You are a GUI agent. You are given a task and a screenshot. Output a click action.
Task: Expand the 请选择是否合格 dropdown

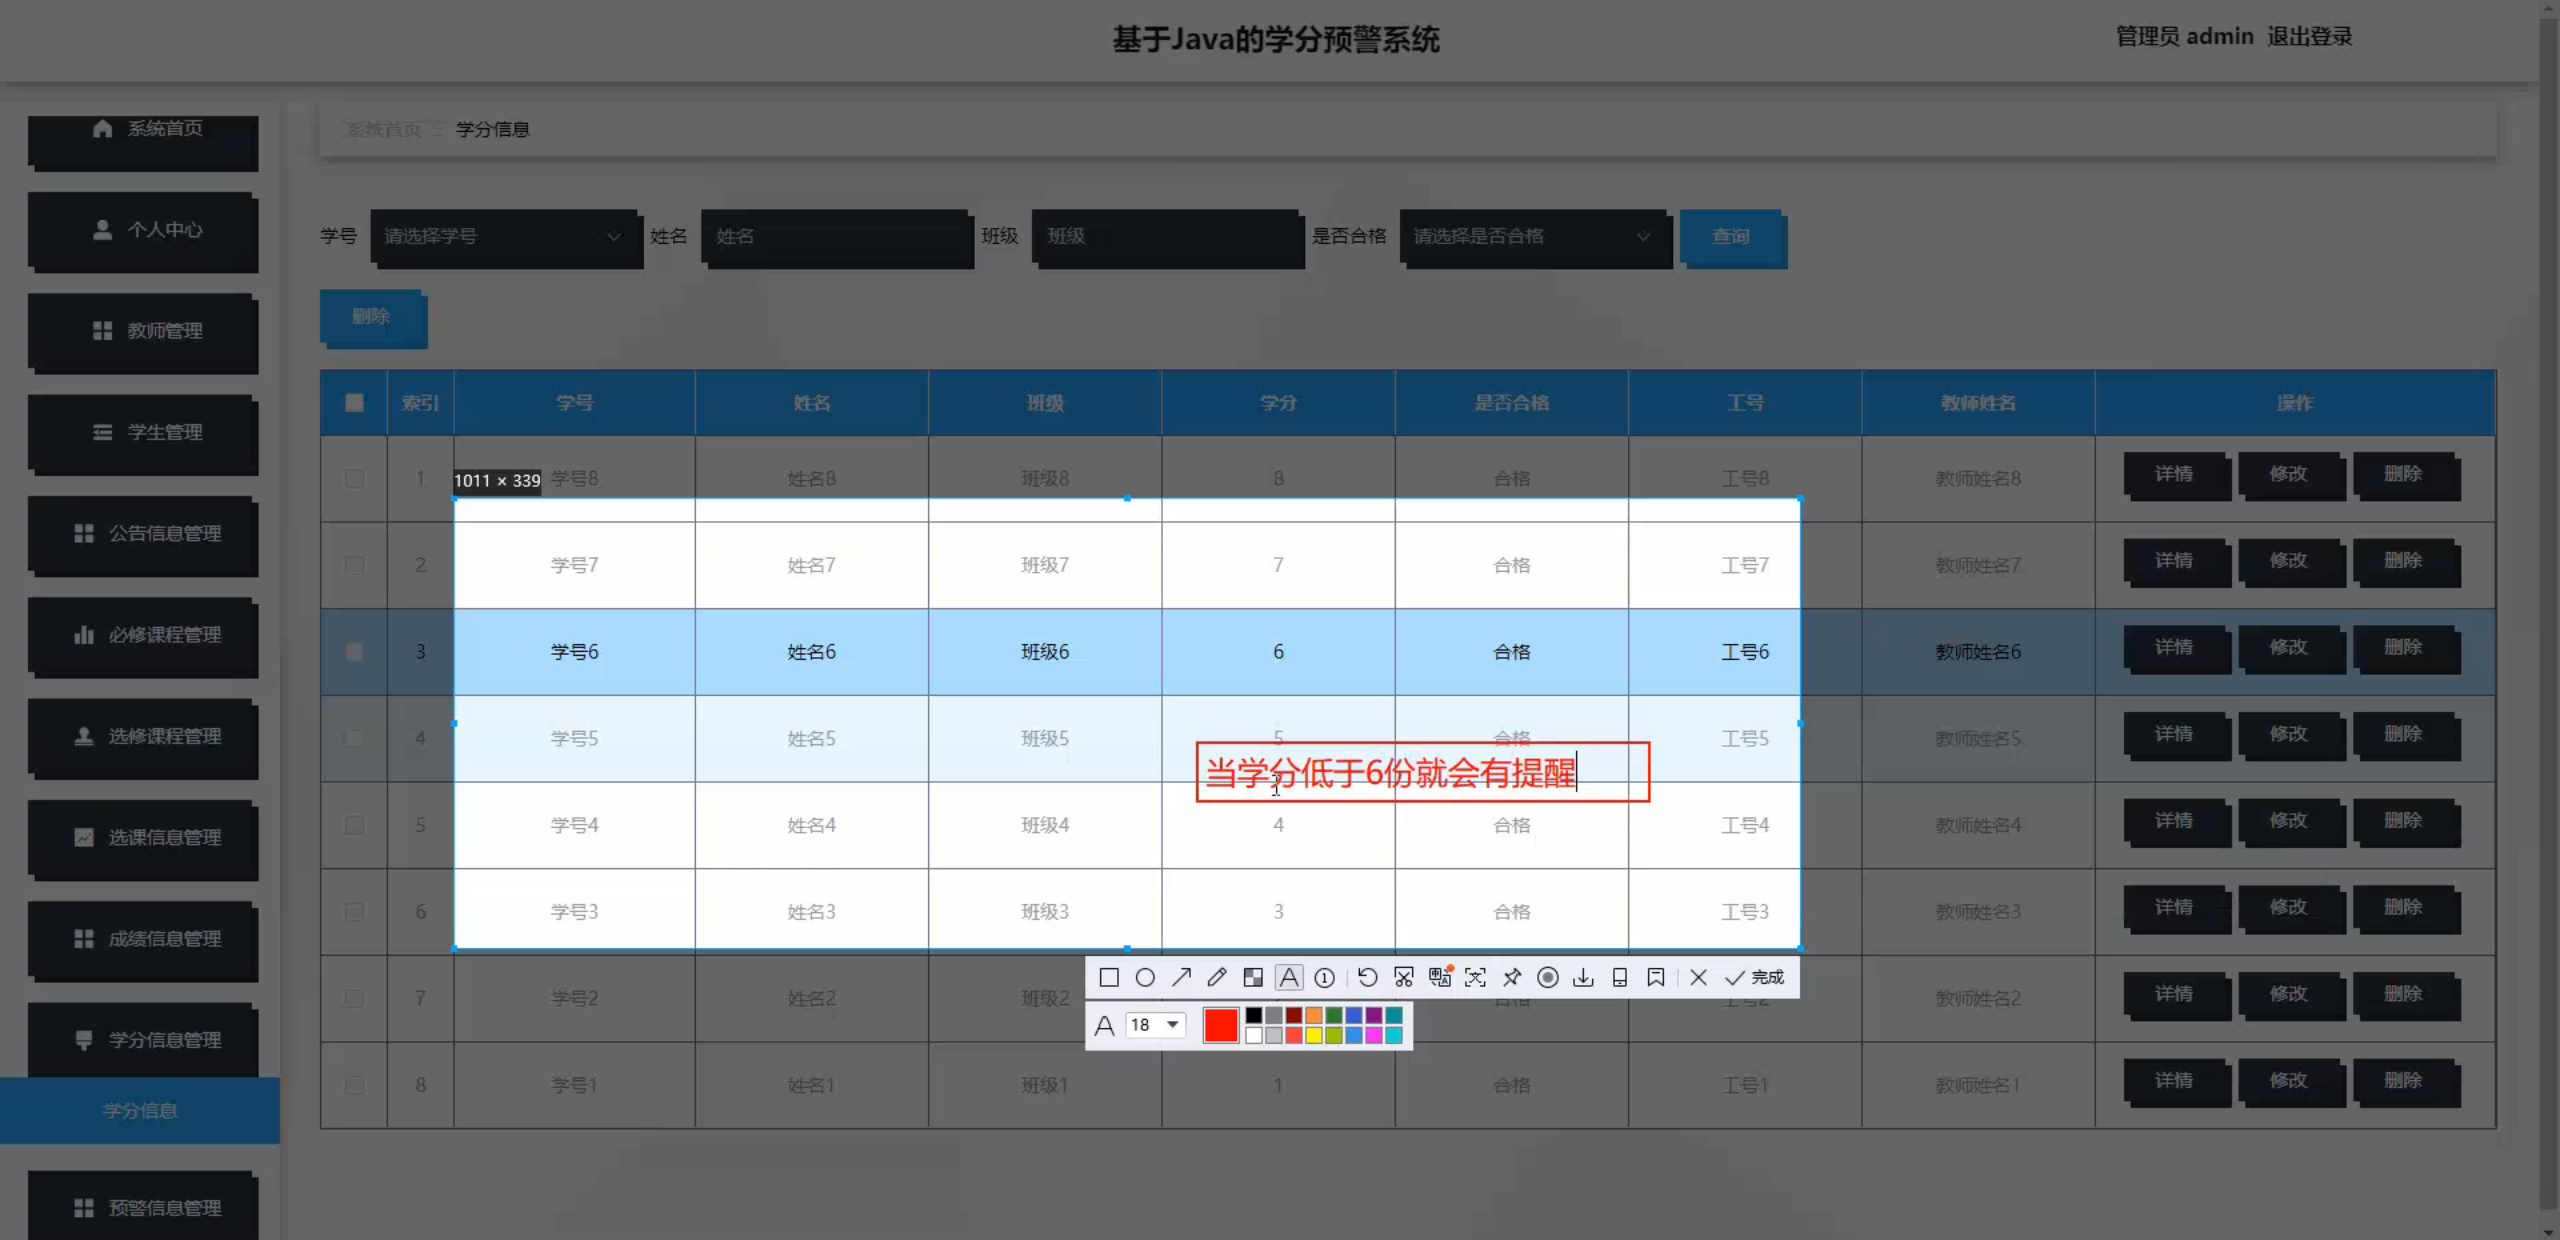[x=1533, y=237]
